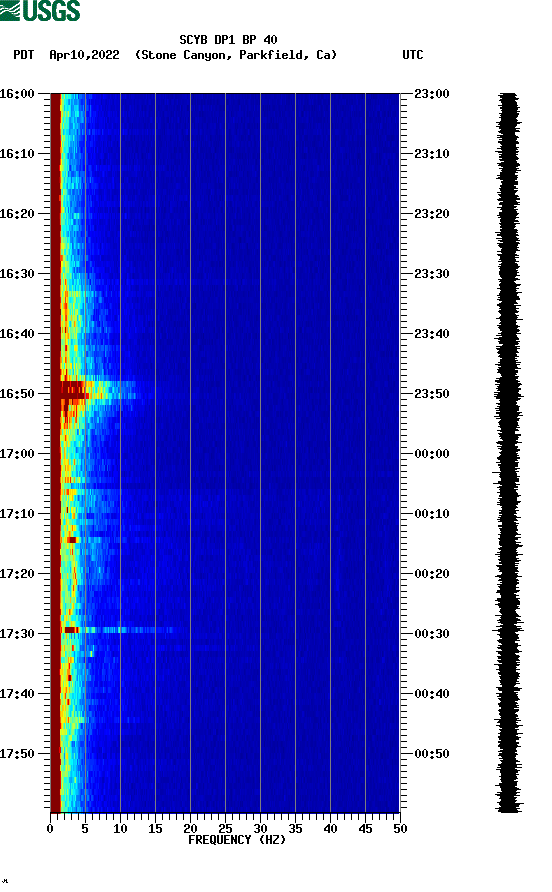
Task: Click the "PDT" timezone label
Action: click(x=23, y=55)
